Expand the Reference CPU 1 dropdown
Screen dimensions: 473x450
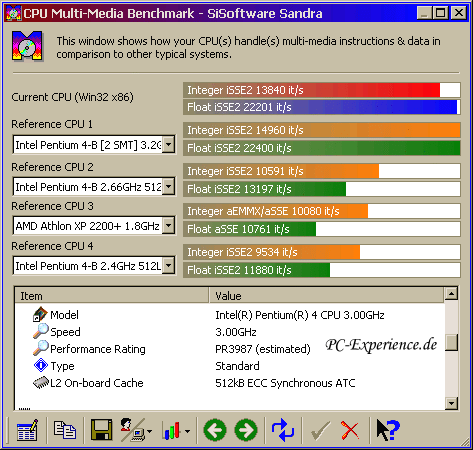point(169,145)
